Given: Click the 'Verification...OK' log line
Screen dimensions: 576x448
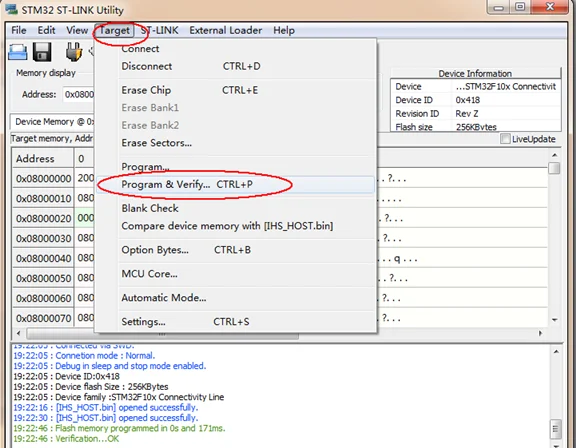Looking at the screenshot, I should click(66, 438).
